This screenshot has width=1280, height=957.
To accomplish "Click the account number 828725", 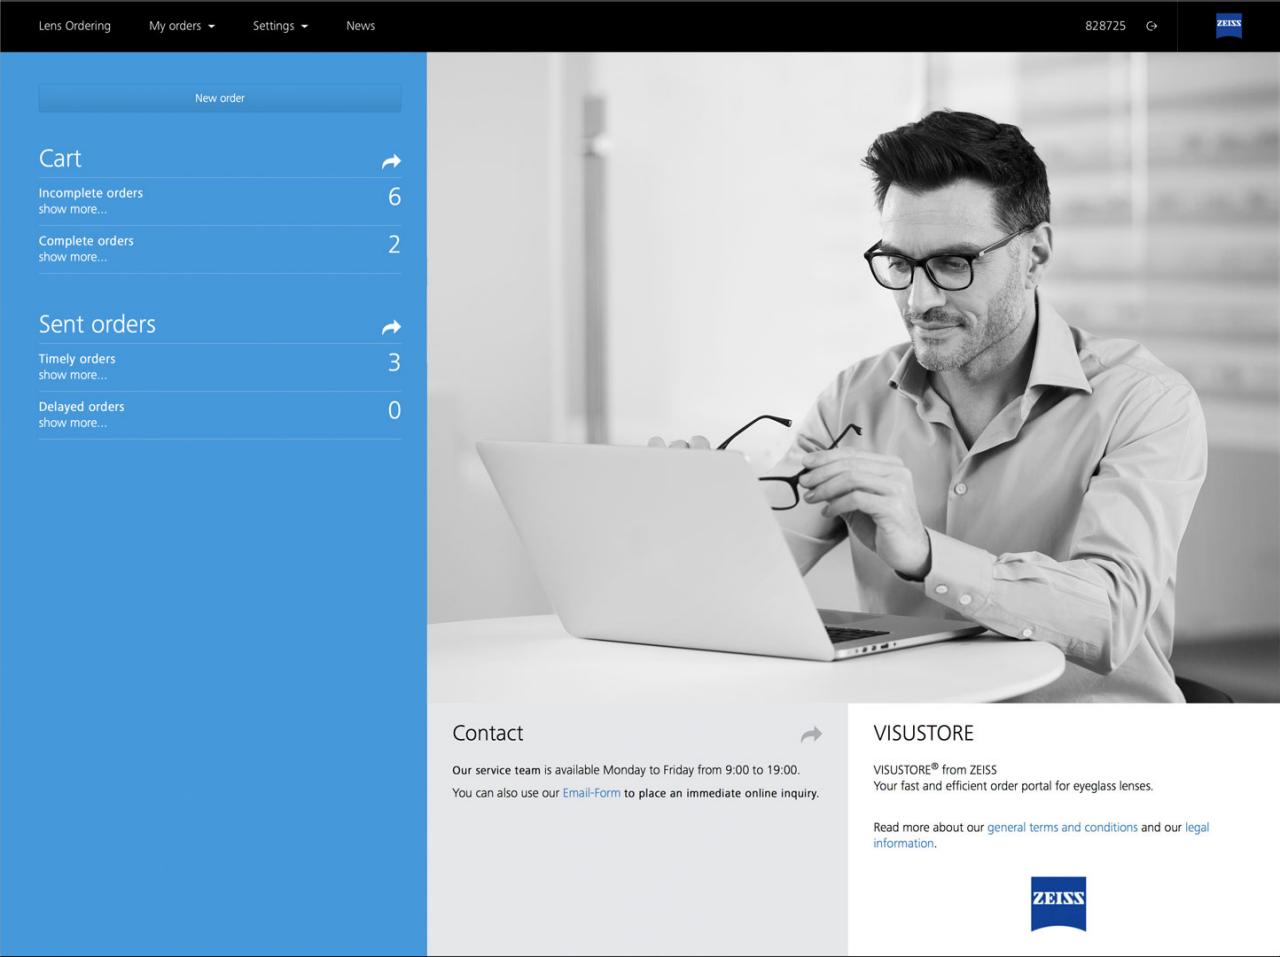I will [1104, 26].
